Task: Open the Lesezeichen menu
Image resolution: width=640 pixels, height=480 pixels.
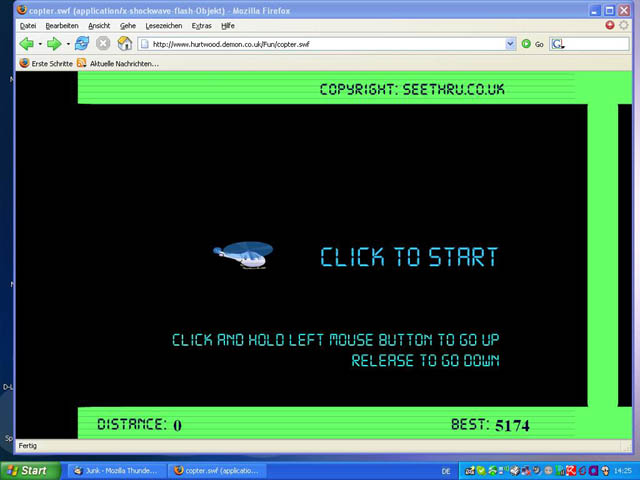Action: tap(164, 26)
